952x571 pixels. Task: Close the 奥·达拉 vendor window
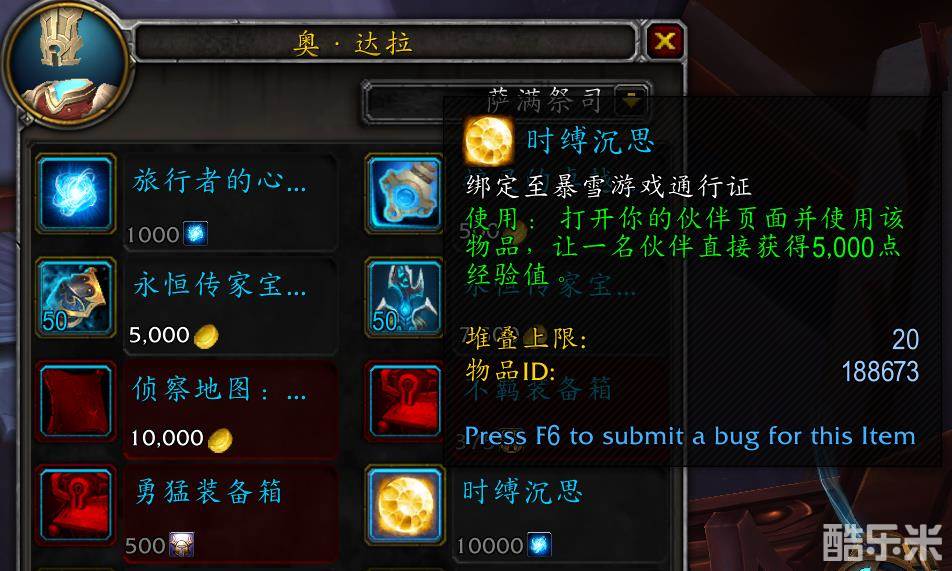point(665,41)
